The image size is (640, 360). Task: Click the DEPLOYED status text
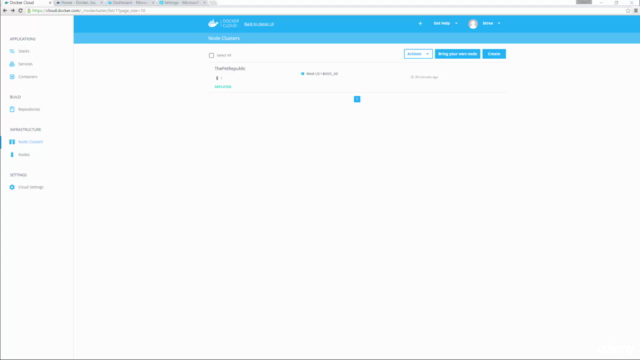coord(223,87)
